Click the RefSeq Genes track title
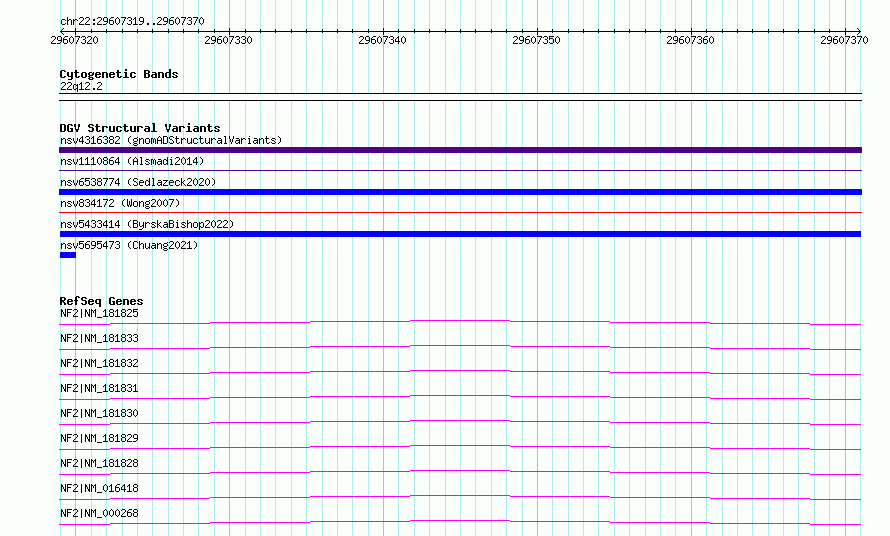The height and width of the screenshot is (536, 890). tap(101, 301)
